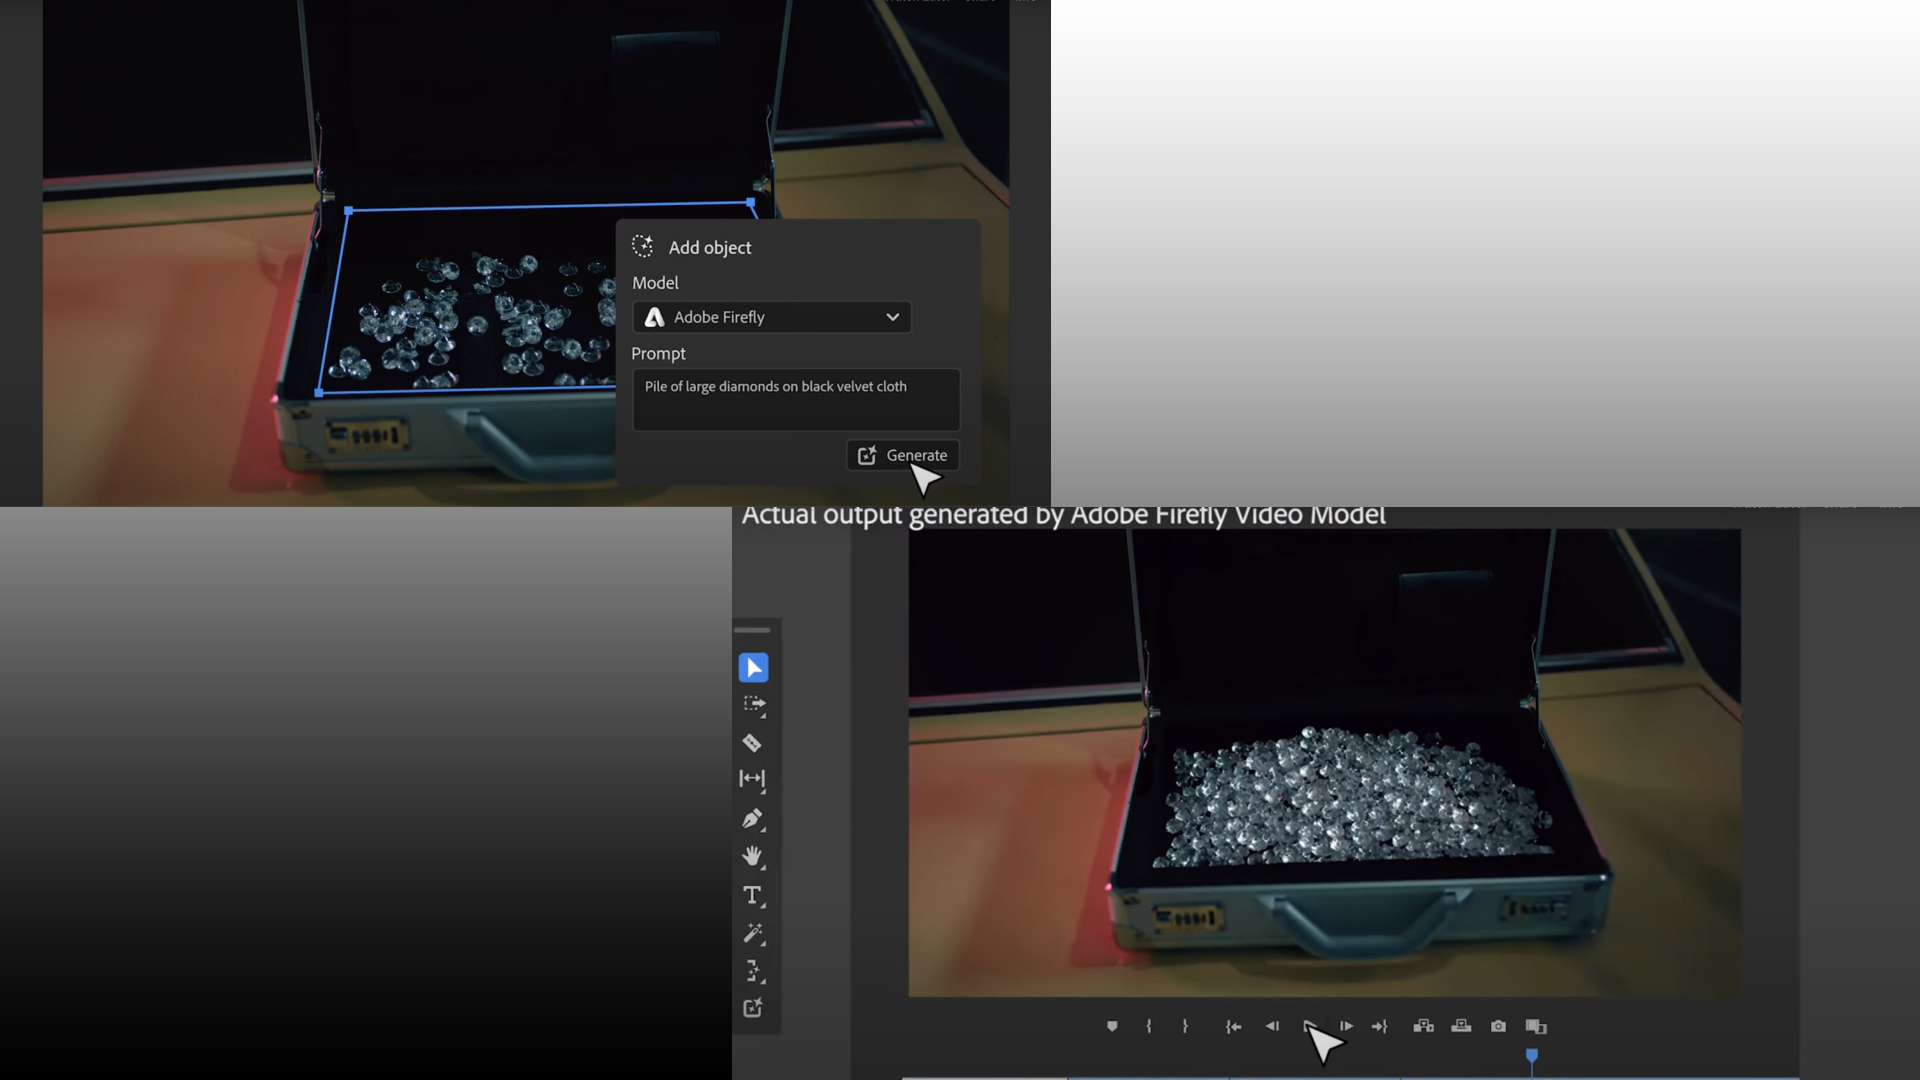Click the Hand/Pan tool
1920x1080 pixels.
tap(752, 857)
